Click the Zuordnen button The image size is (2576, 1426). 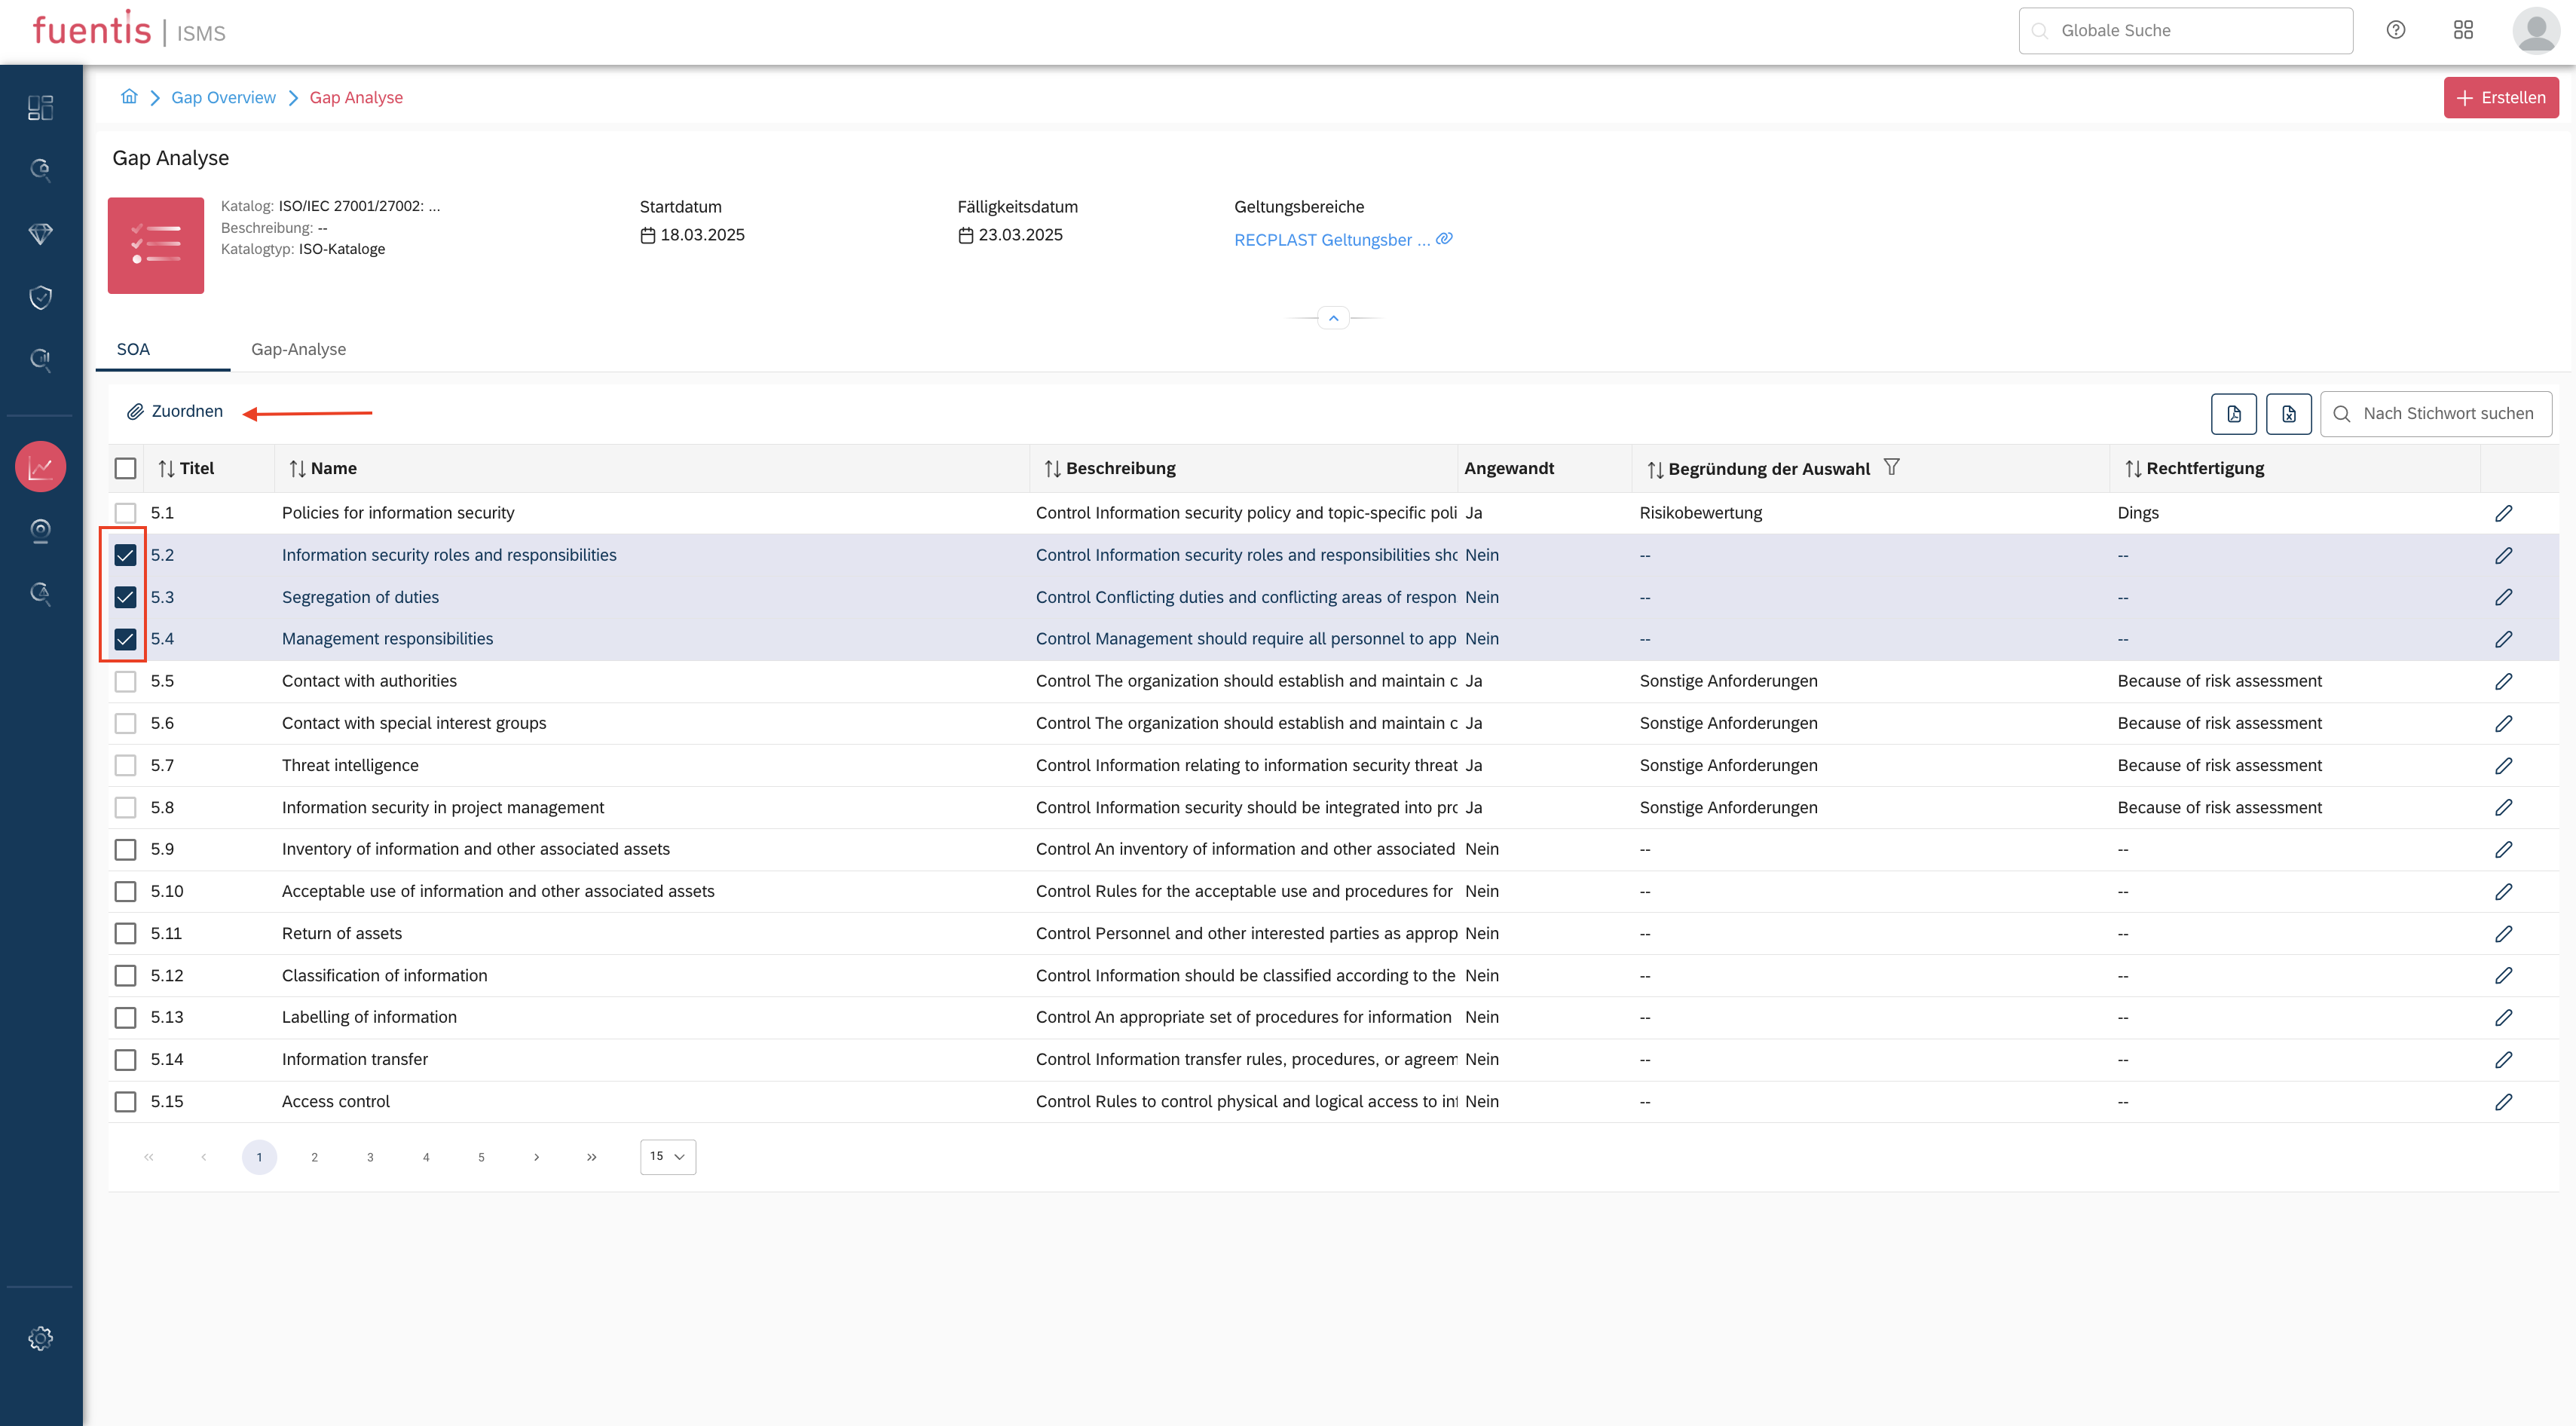point(175,411)
